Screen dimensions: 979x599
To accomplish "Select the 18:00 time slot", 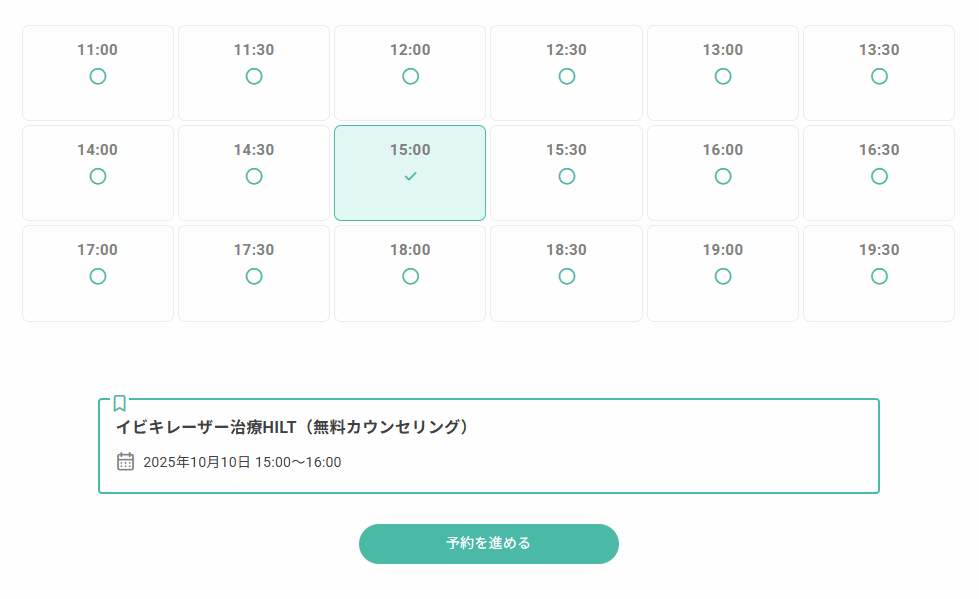I will (x=410, y=273).
